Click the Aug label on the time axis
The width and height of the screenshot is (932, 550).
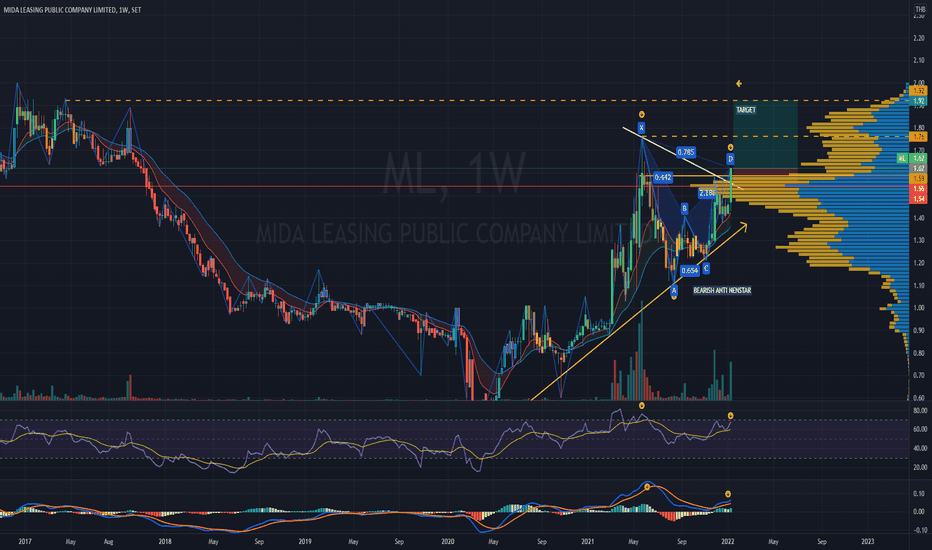pyautogui.click(x=108, y=542)
